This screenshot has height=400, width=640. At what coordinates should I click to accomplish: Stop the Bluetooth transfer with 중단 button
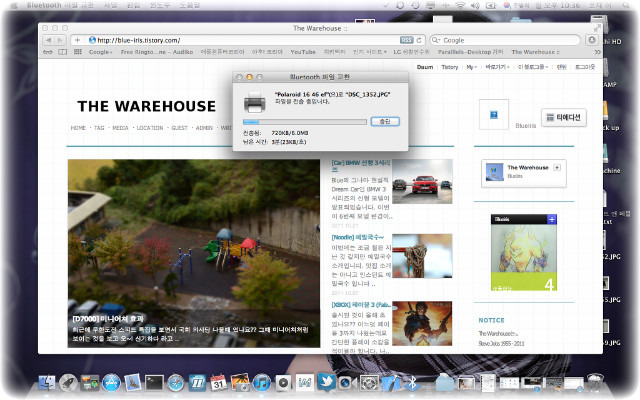[385, 122]
